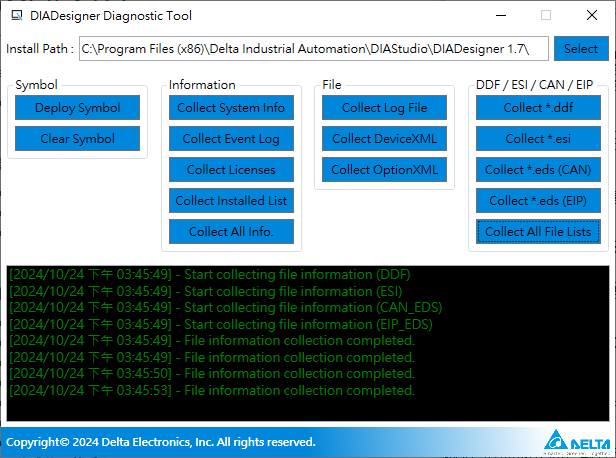Click Collect System Info
The width and height of the screenshot is (616, 458).
coord(231,108)
